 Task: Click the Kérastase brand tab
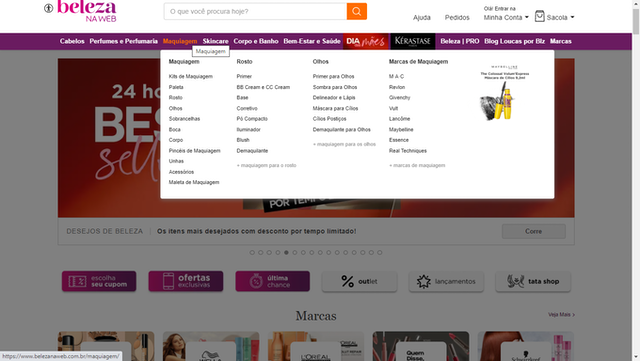pyautogui.click(x=413, y=41)
